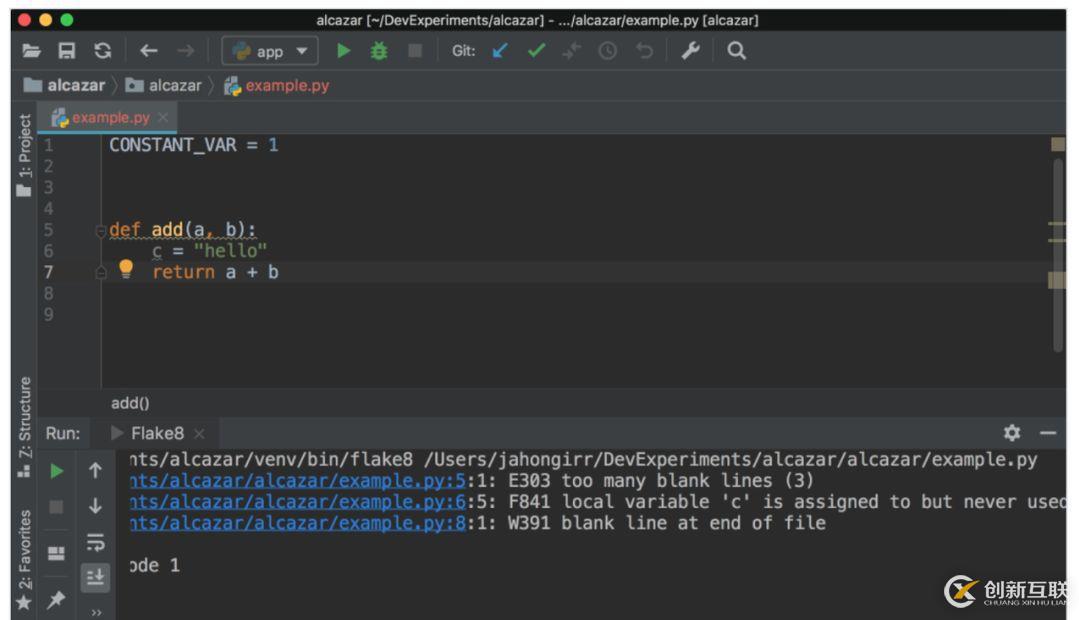Click the Synchronize refresh icon

click(x=102, y=51)
